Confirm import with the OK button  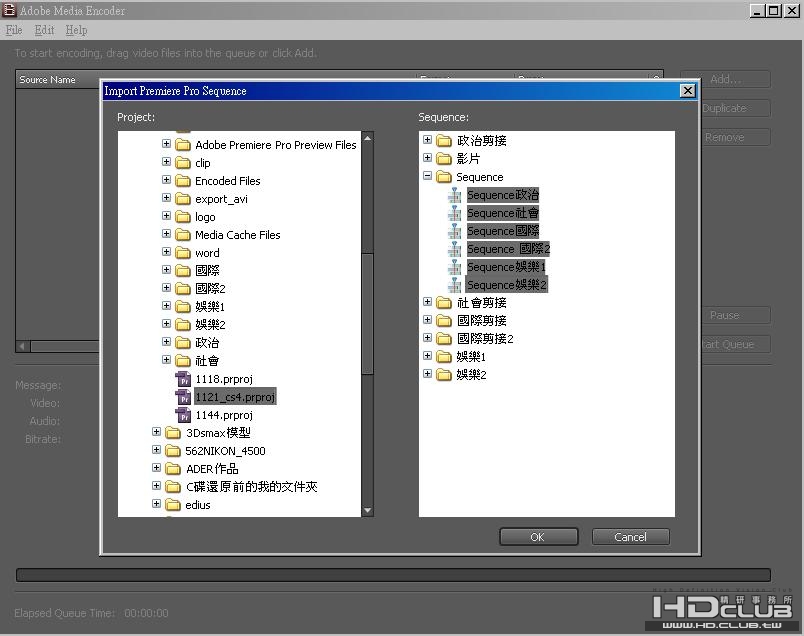point(538,537)
